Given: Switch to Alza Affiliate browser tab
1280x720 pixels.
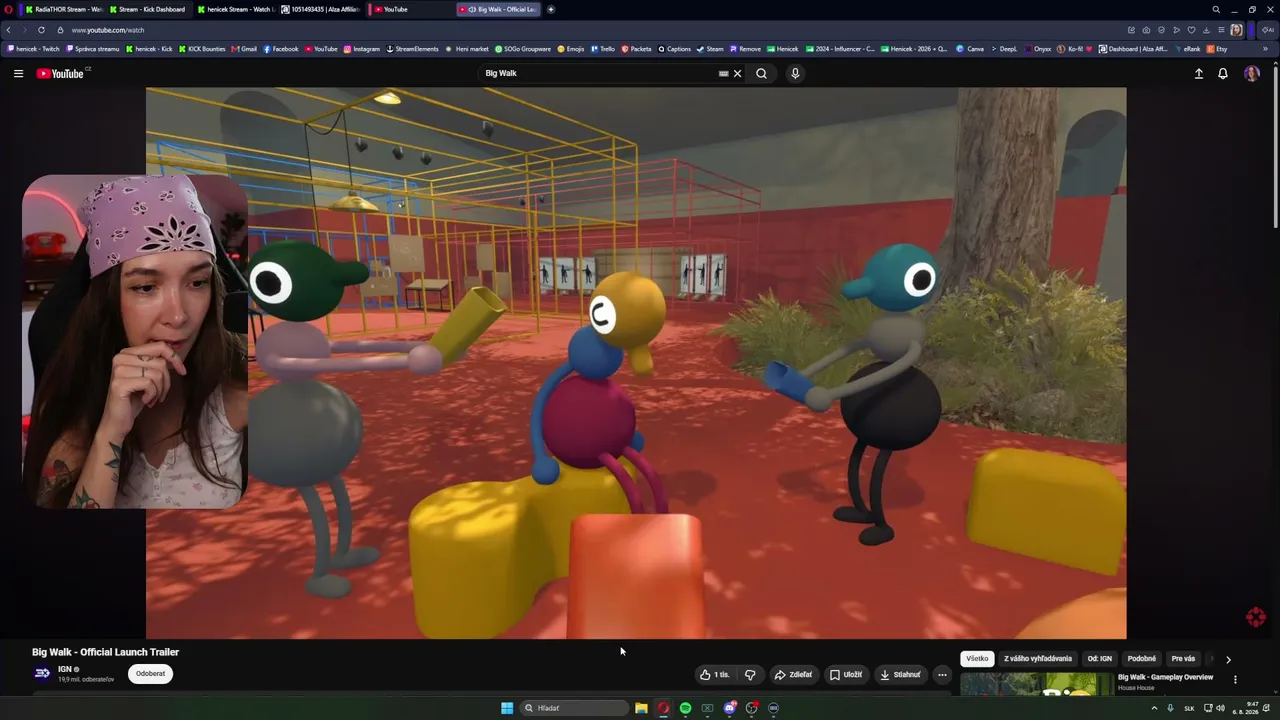Looking at the screenshot, I should [x=321, y=9].
